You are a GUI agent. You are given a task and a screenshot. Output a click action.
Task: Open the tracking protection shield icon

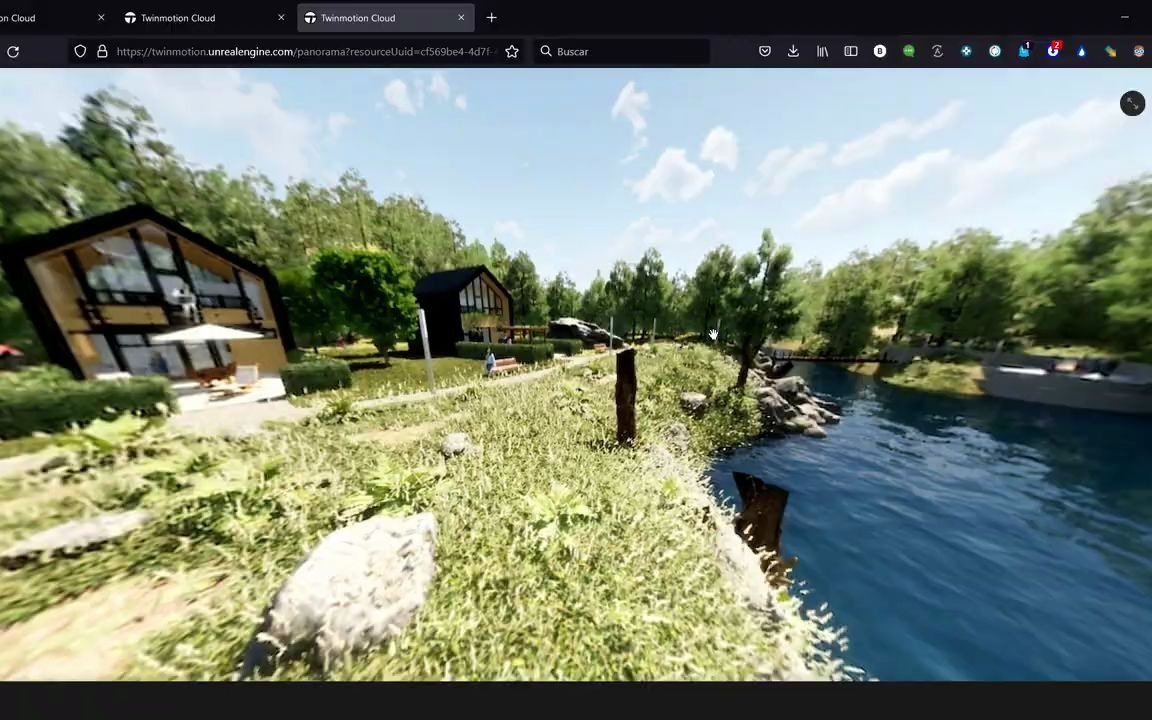80,51
